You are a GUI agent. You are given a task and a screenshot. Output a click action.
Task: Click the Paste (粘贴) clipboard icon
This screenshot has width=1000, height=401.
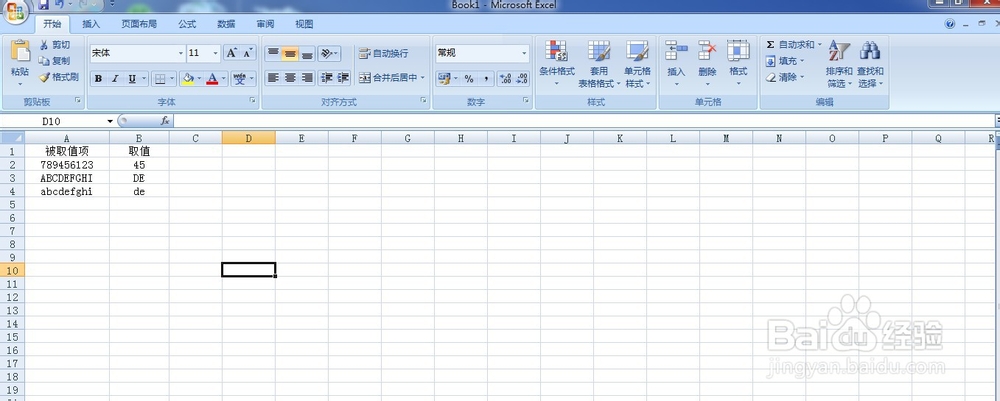tap(20, 52)
